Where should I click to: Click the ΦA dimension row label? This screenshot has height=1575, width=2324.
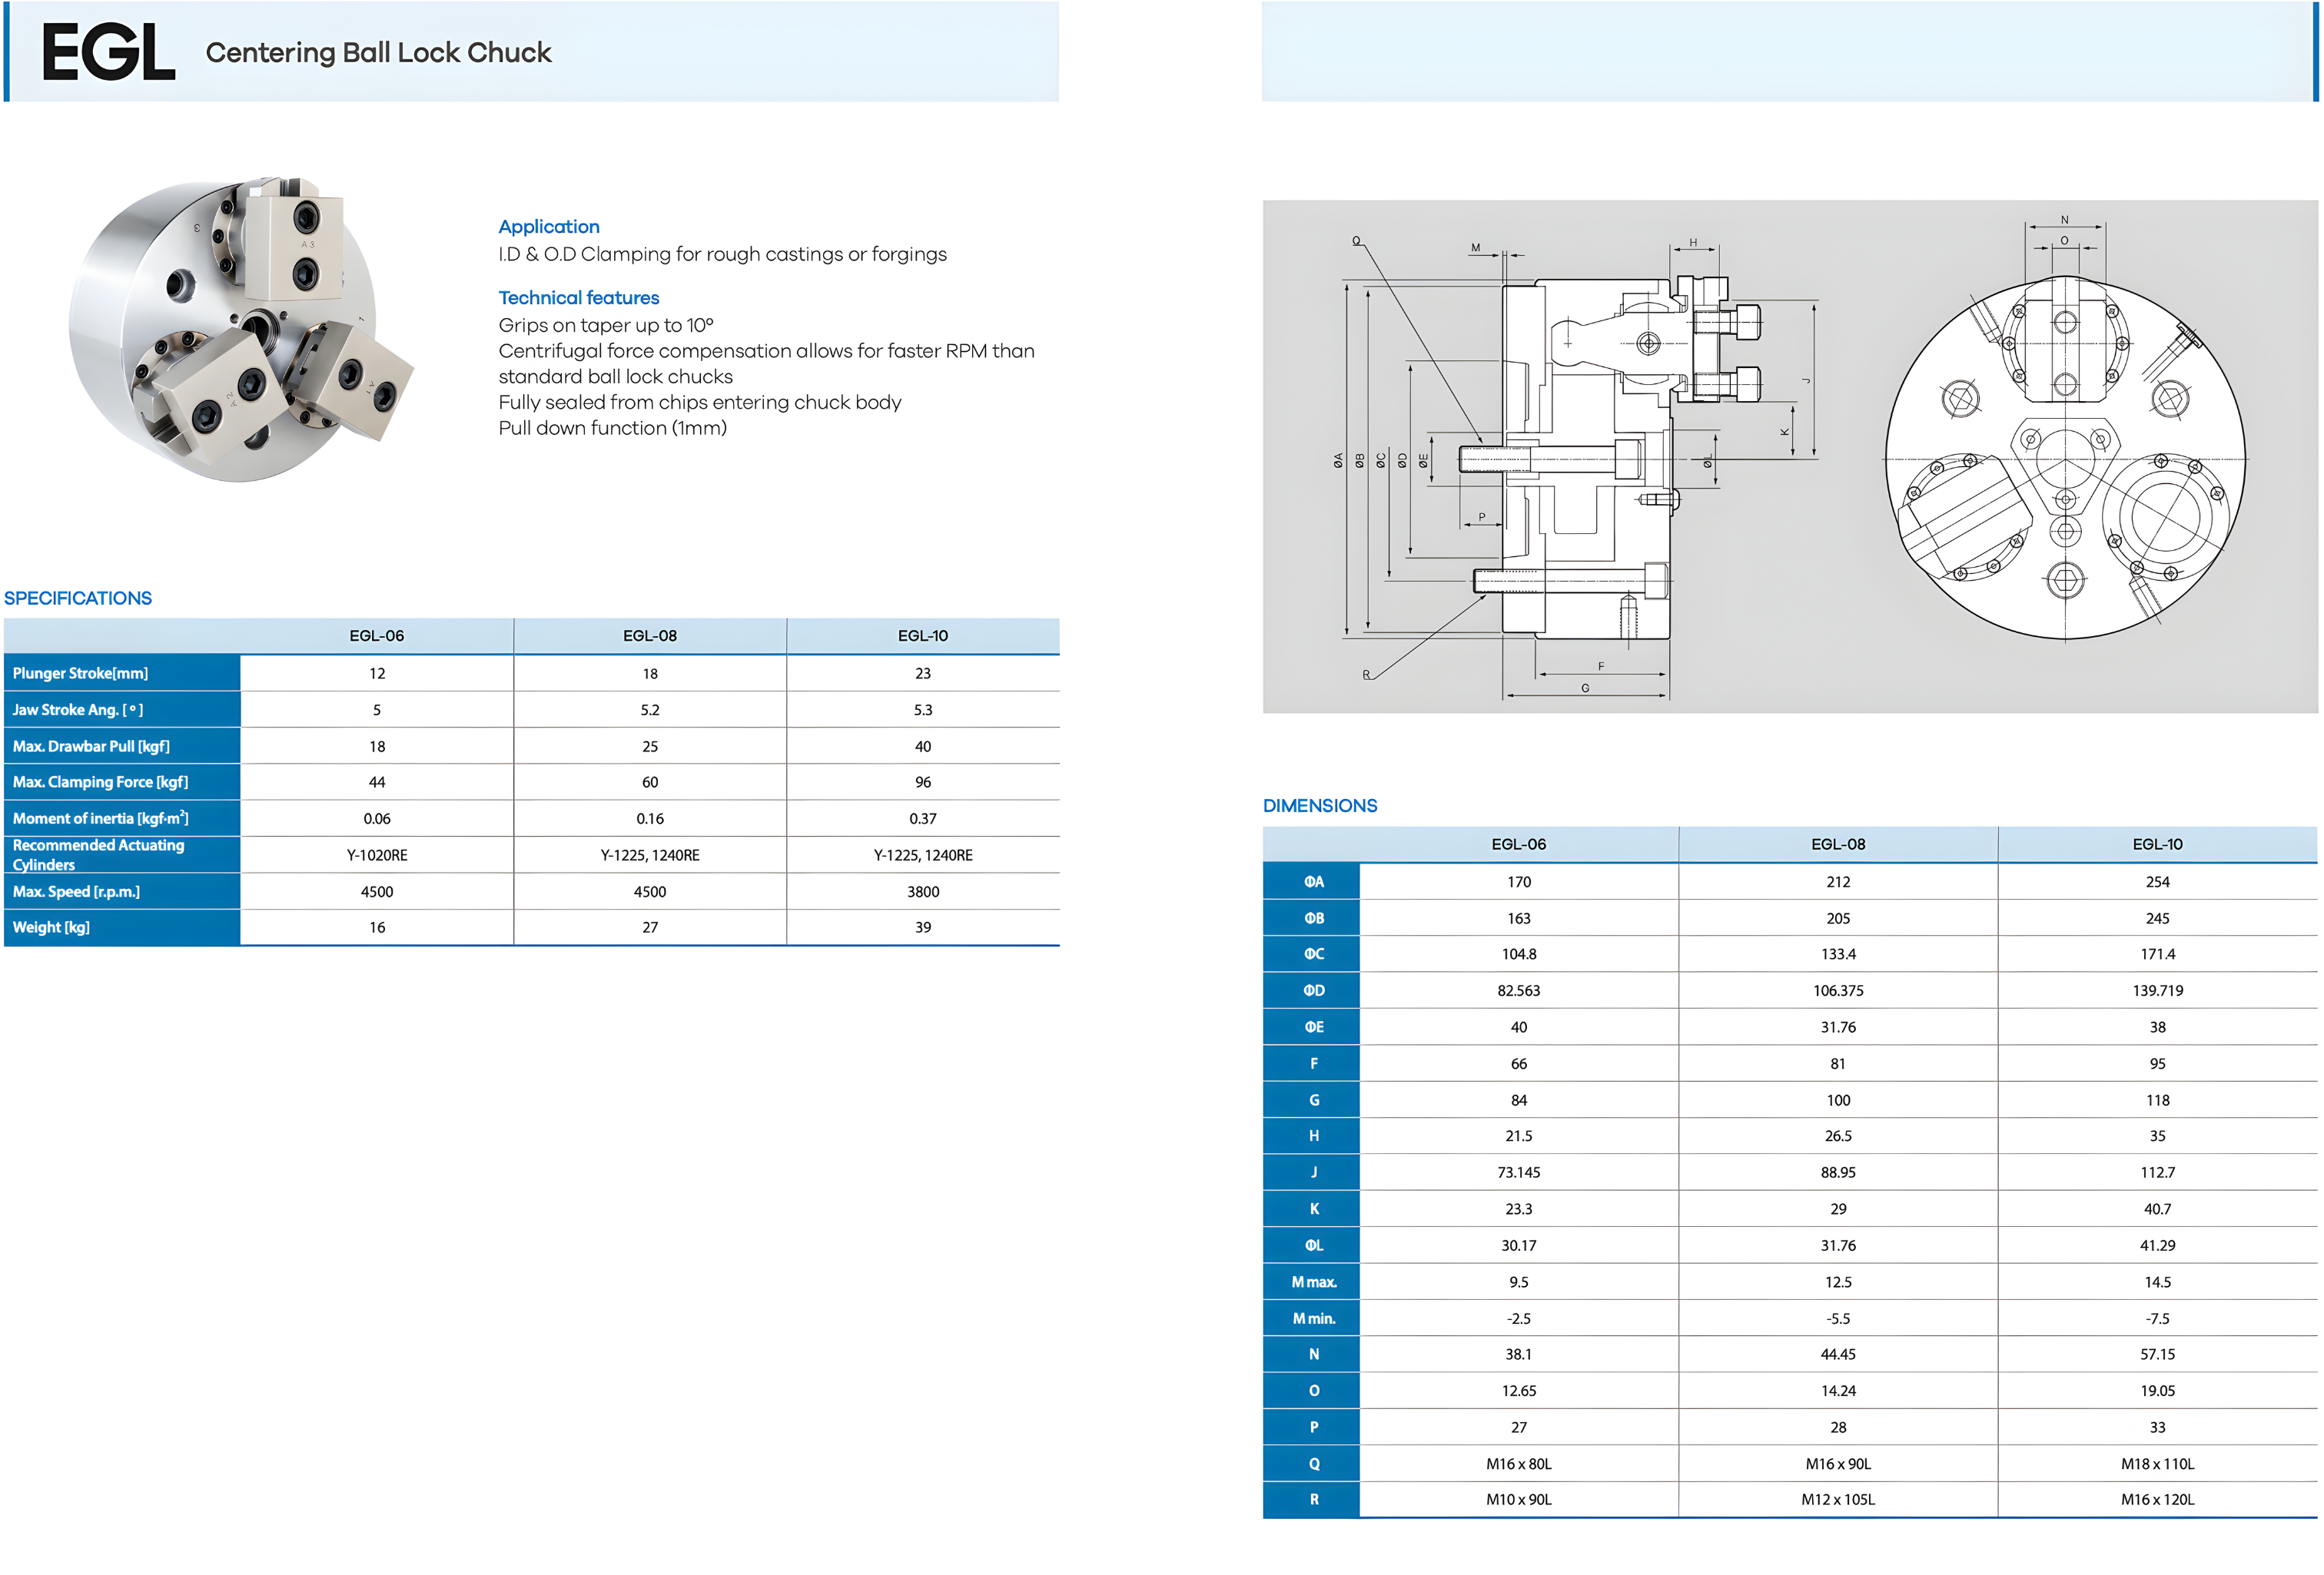(x=1313, y=882)
